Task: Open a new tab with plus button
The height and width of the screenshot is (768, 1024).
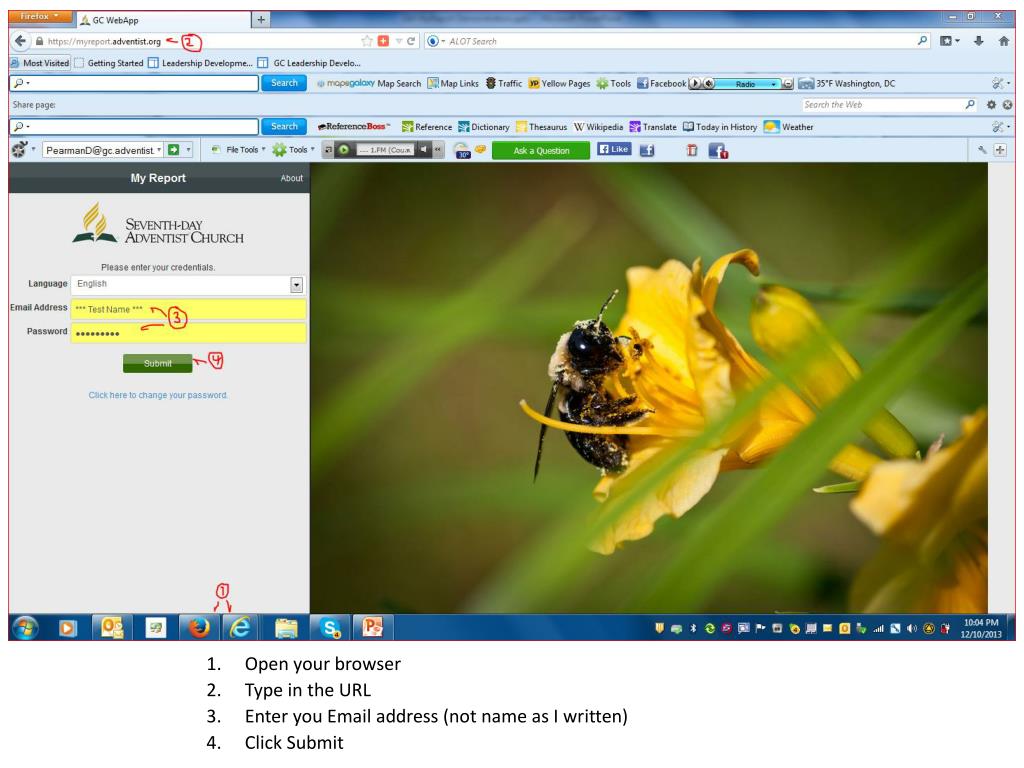Action: pyautogui.click(x=261, y=20)
